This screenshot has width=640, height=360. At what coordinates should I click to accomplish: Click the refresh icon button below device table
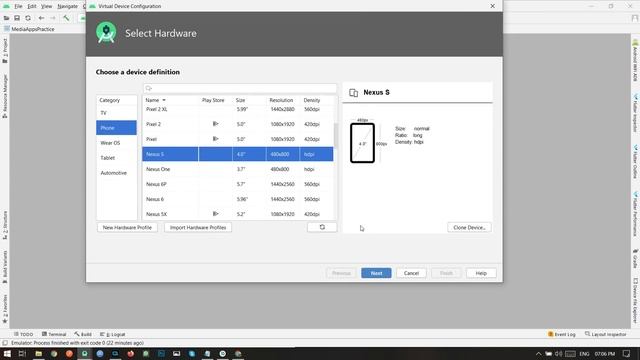322,227
